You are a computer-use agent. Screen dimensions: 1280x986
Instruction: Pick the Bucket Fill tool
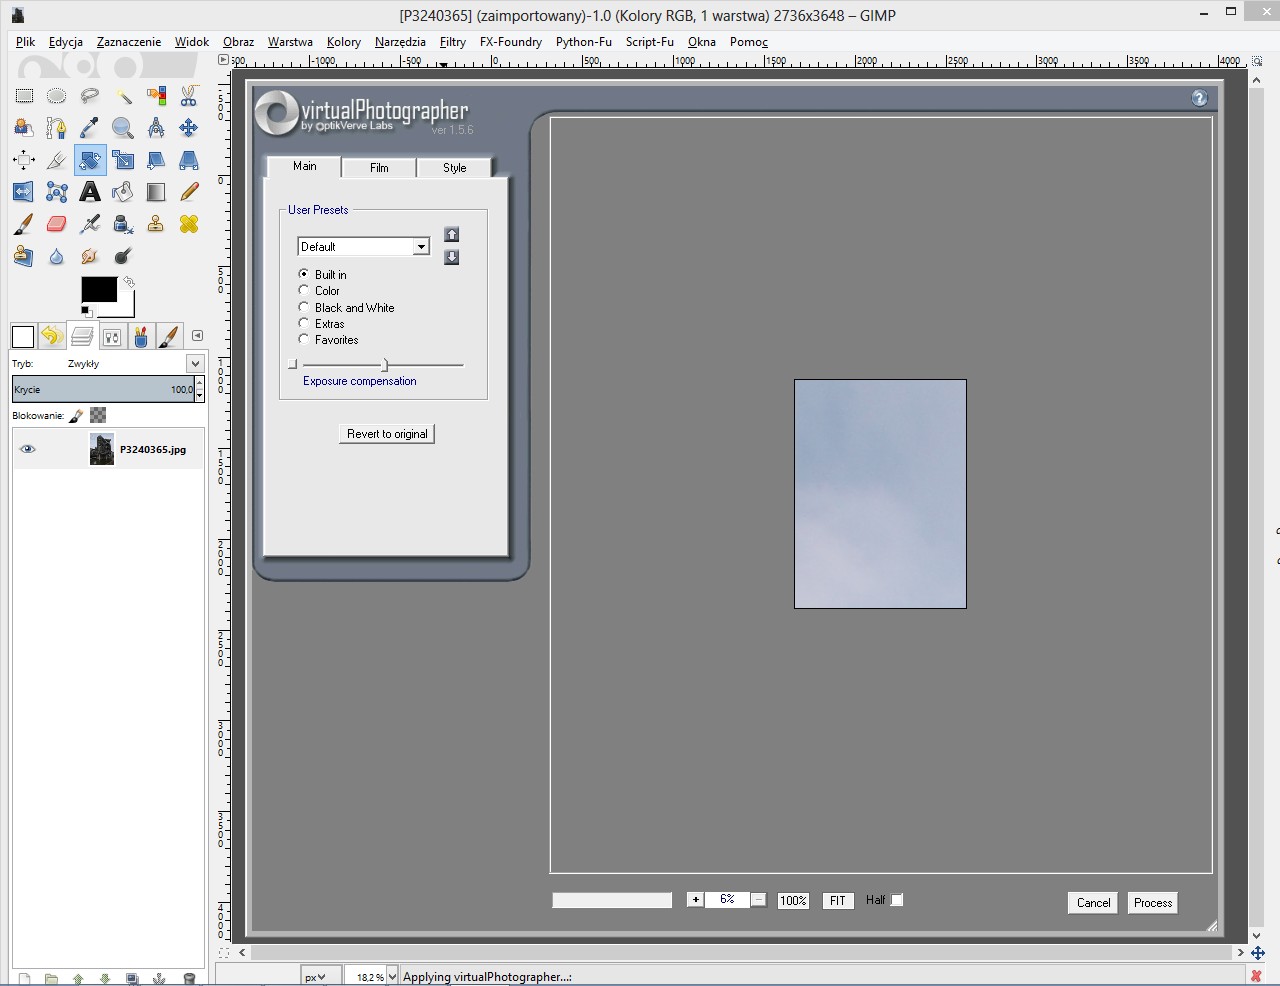coord(123,192)
